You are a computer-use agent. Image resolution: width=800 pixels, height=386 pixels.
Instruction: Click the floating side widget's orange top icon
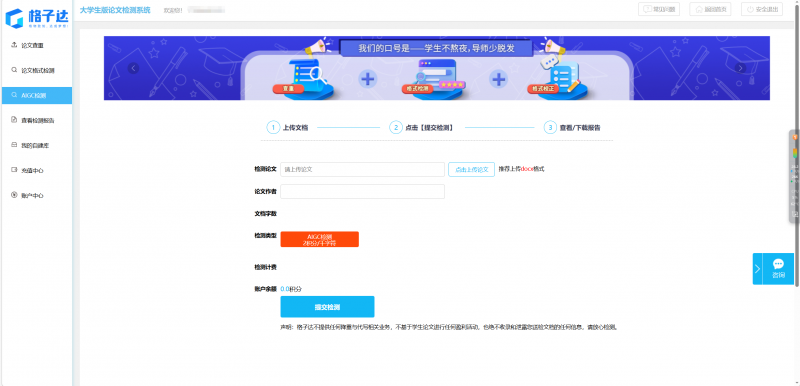click(795, 137)
